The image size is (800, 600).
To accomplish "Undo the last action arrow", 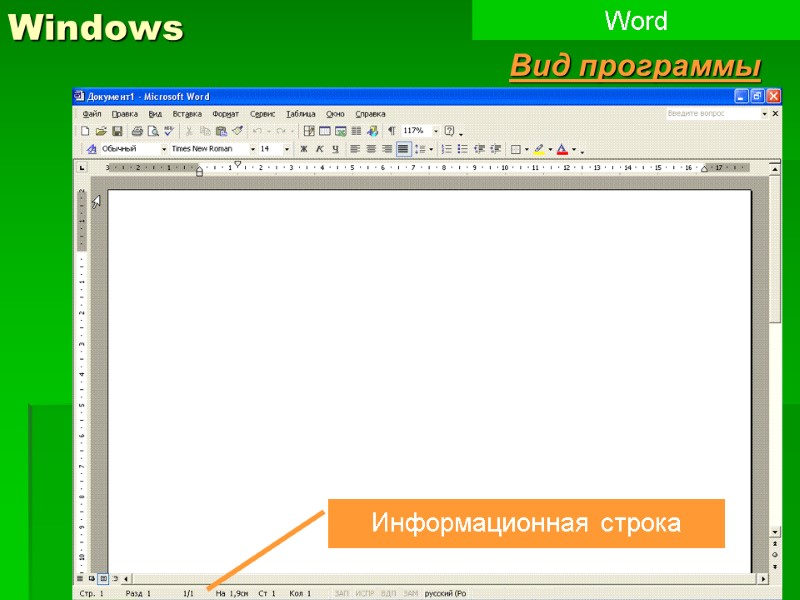I will pos(258,131).
